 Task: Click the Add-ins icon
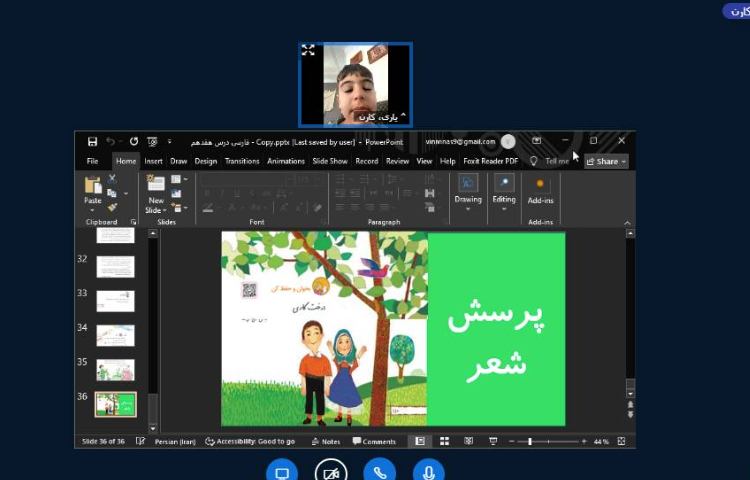tap(540, 184)
